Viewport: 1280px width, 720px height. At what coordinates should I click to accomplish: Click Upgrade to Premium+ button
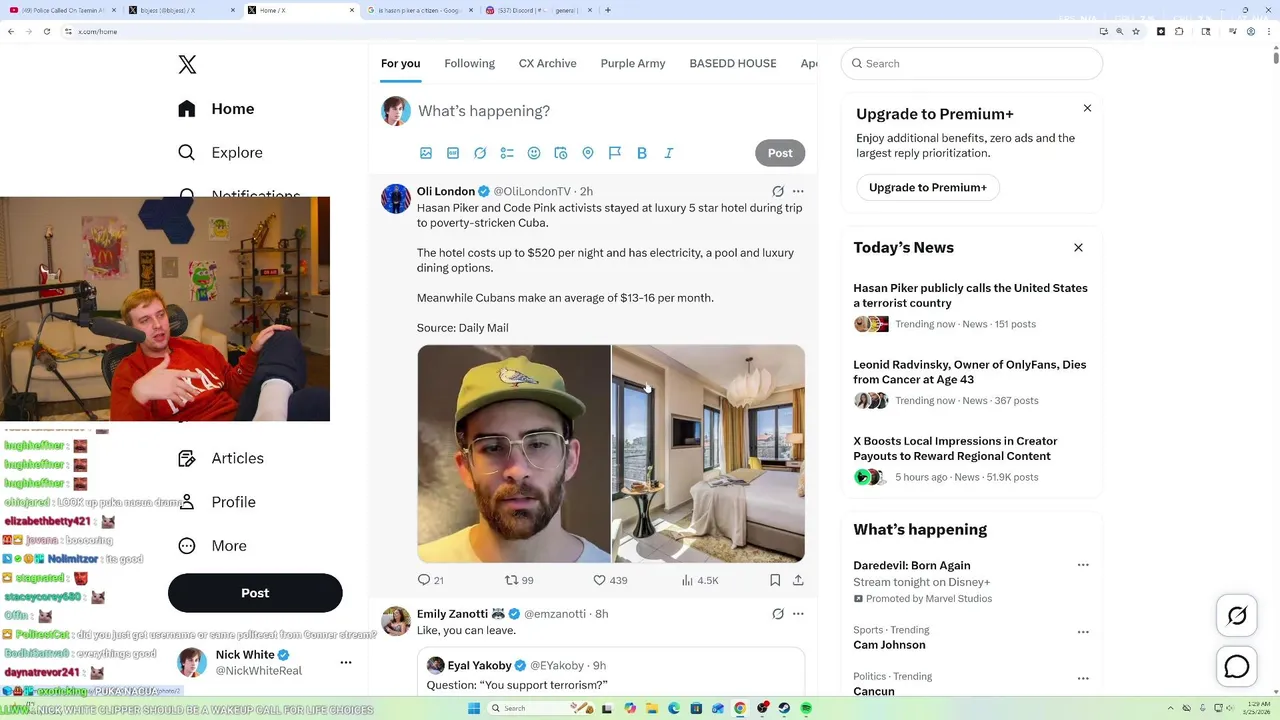click(x=928, y=187)
